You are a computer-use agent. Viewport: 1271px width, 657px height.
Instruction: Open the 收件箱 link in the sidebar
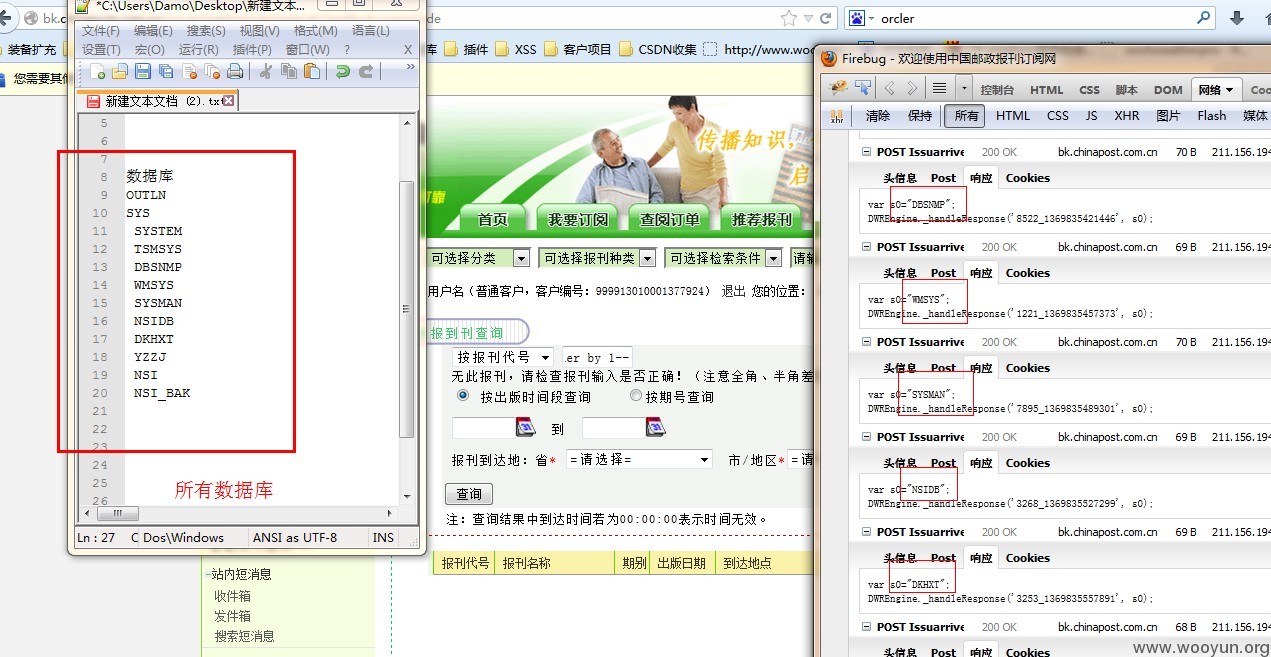pos(232,596)
